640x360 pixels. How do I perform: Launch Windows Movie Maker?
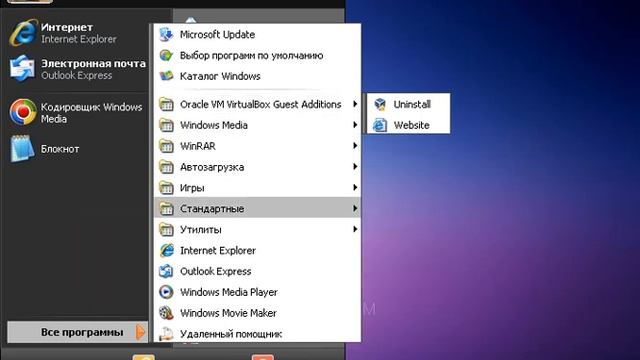tap(258, 313)
